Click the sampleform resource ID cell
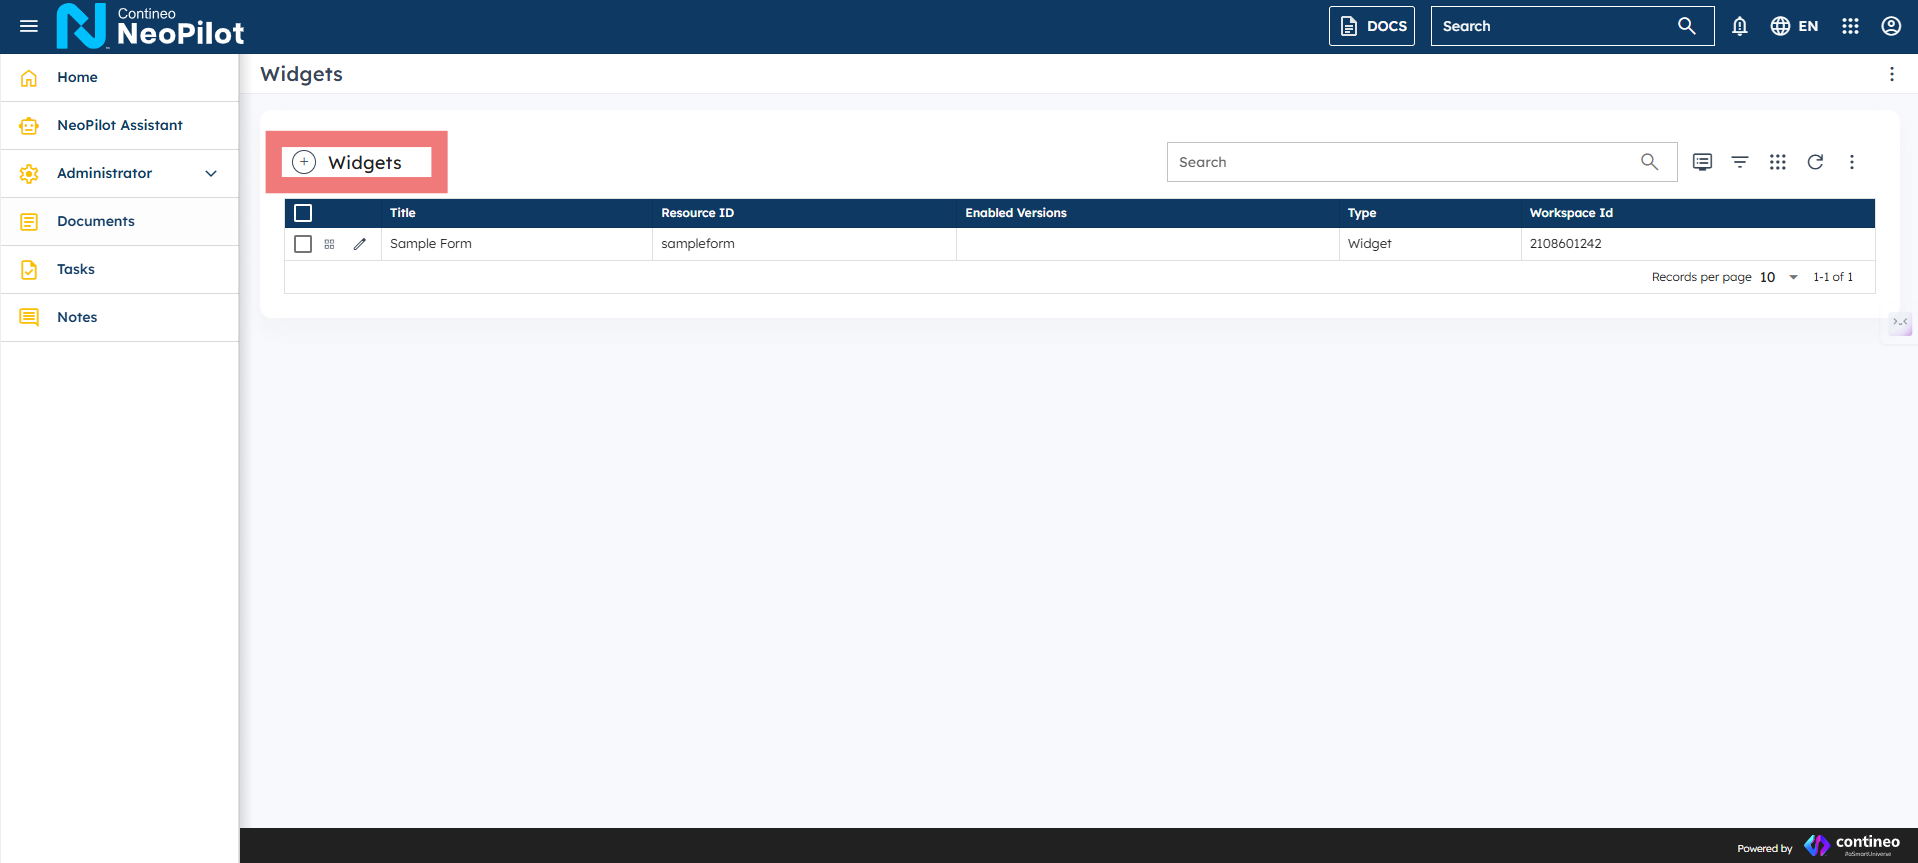1918x863 pixels. 805,244
